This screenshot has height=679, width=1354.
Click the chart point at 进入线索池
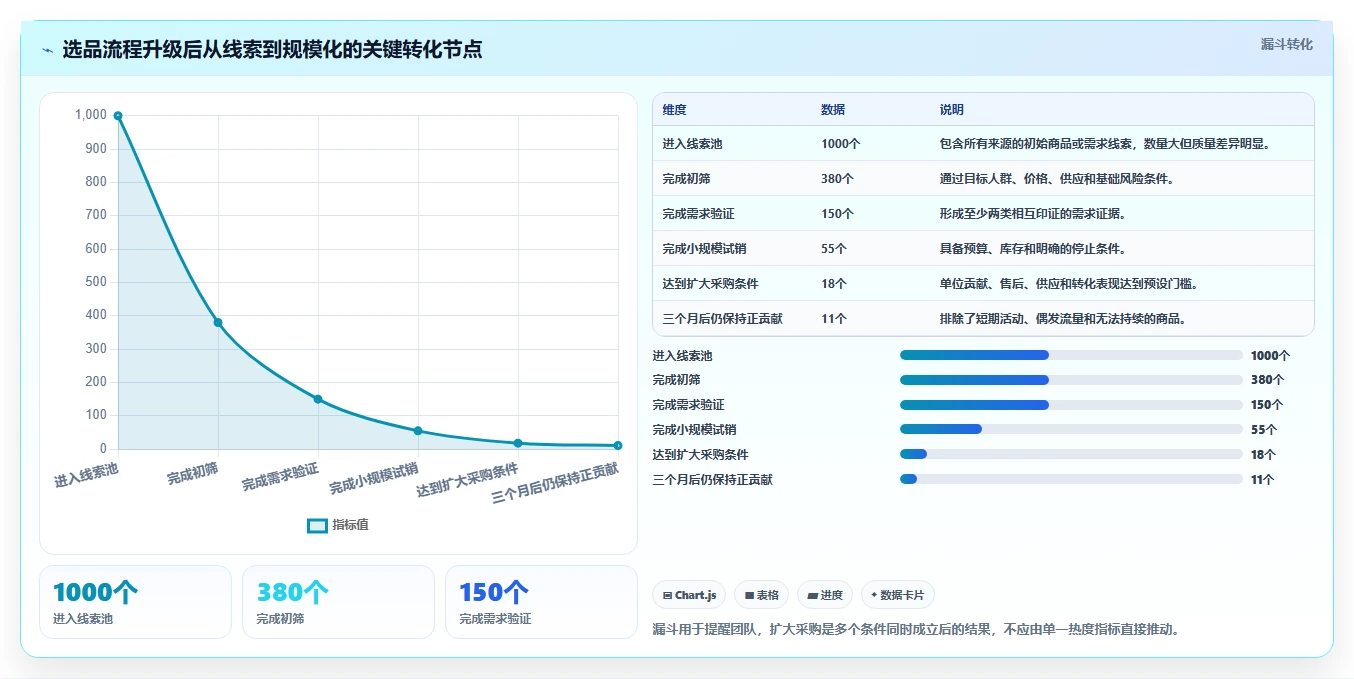(118, 116)
